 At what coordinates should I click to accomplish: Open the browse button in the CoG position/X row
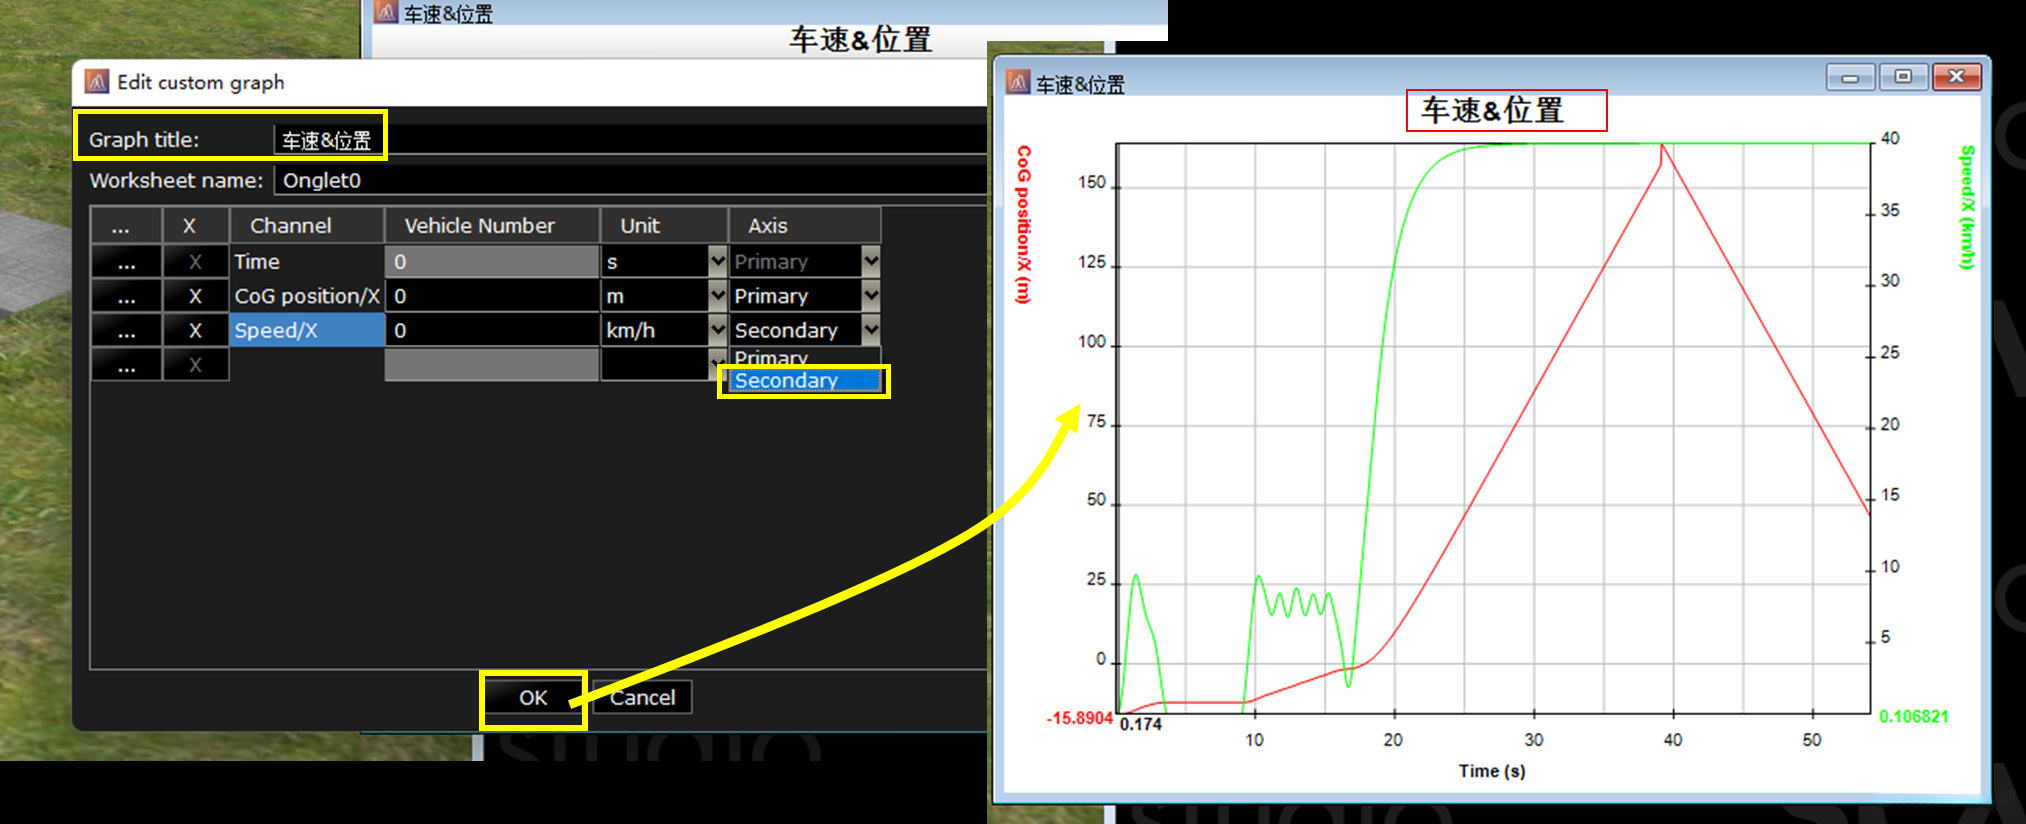[x=126, y=296]
